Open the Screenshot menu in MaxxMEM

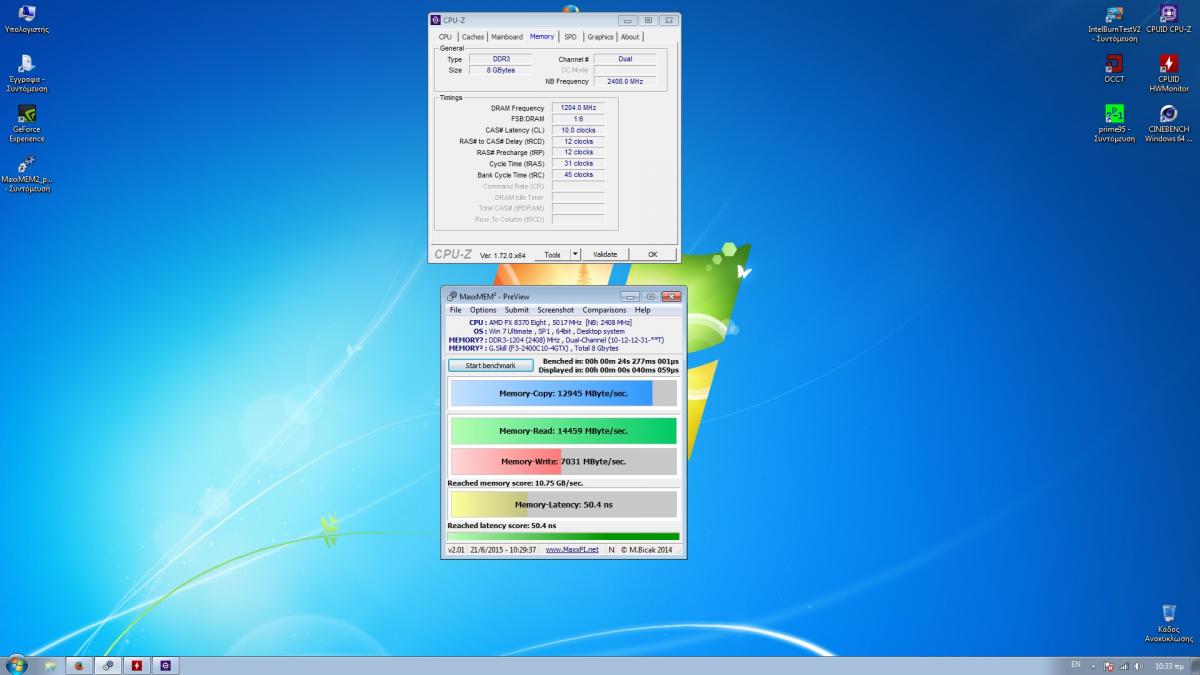click(556, 310)
